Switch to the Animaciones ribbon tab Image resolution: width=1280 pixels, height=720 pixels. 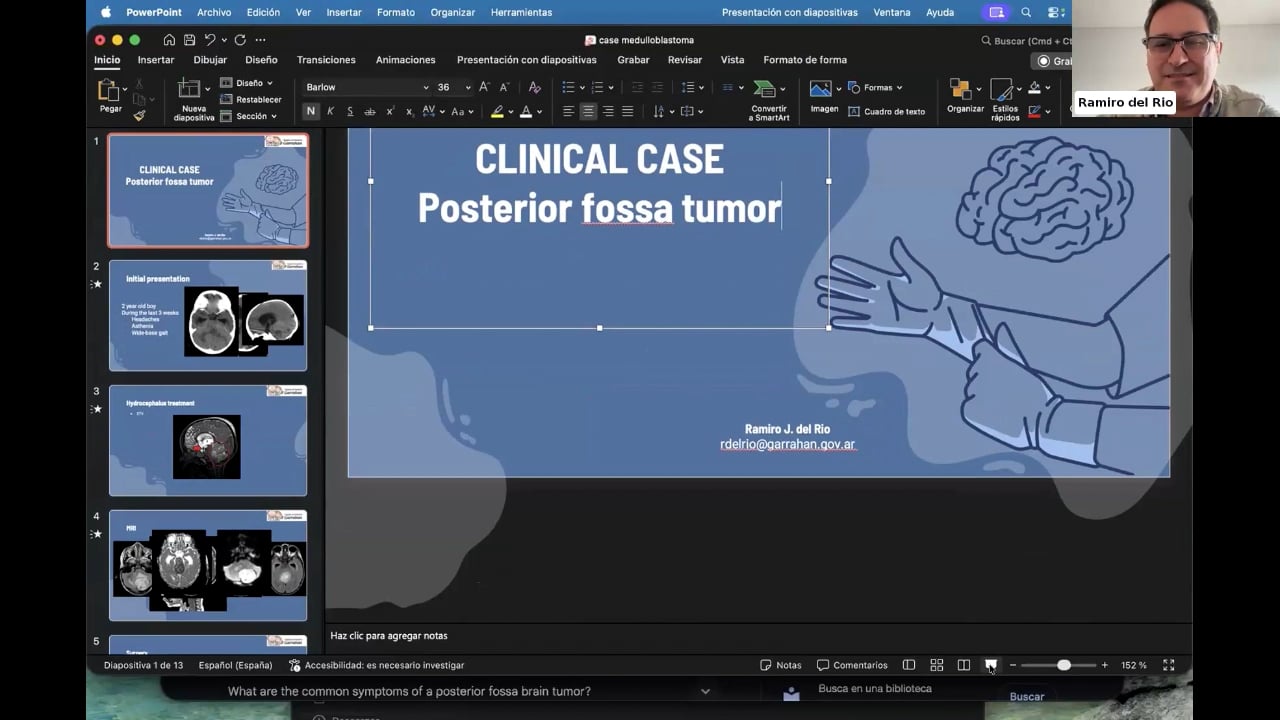pos(405,60)
